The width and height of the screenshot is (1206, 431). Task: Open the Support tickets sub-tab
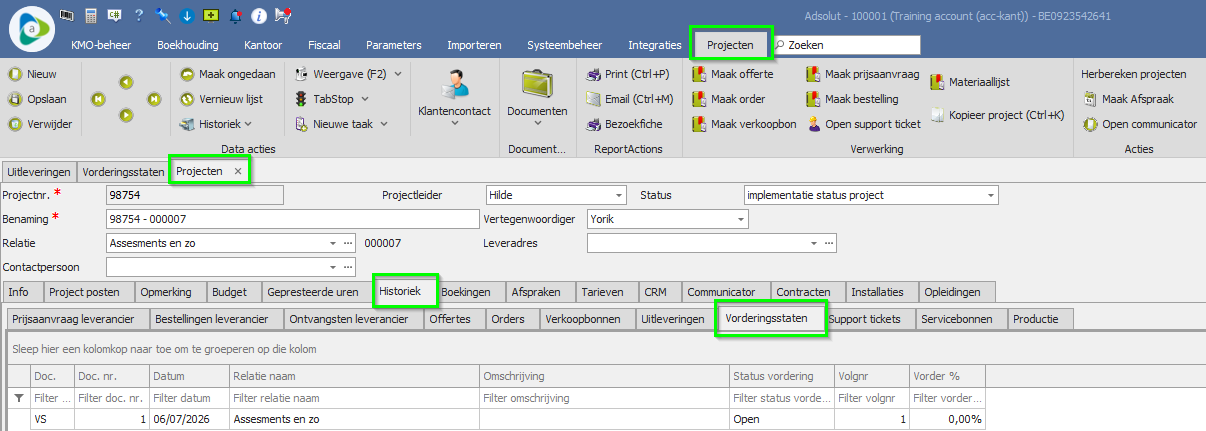coord(865,319)
